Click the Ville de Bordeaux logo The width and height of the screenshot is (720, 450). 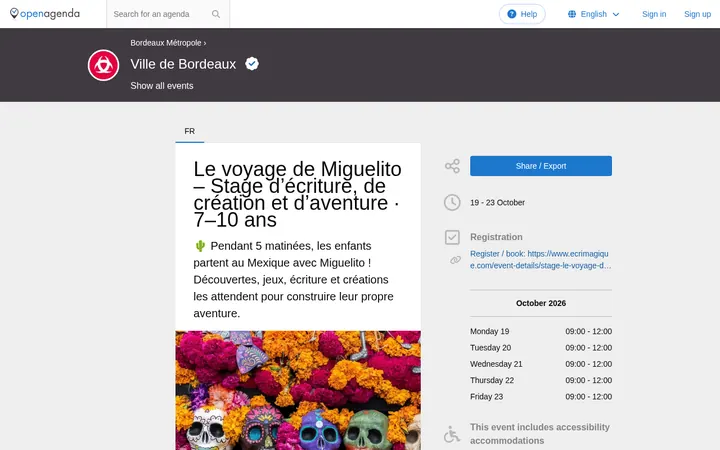[x=103, y=65]
